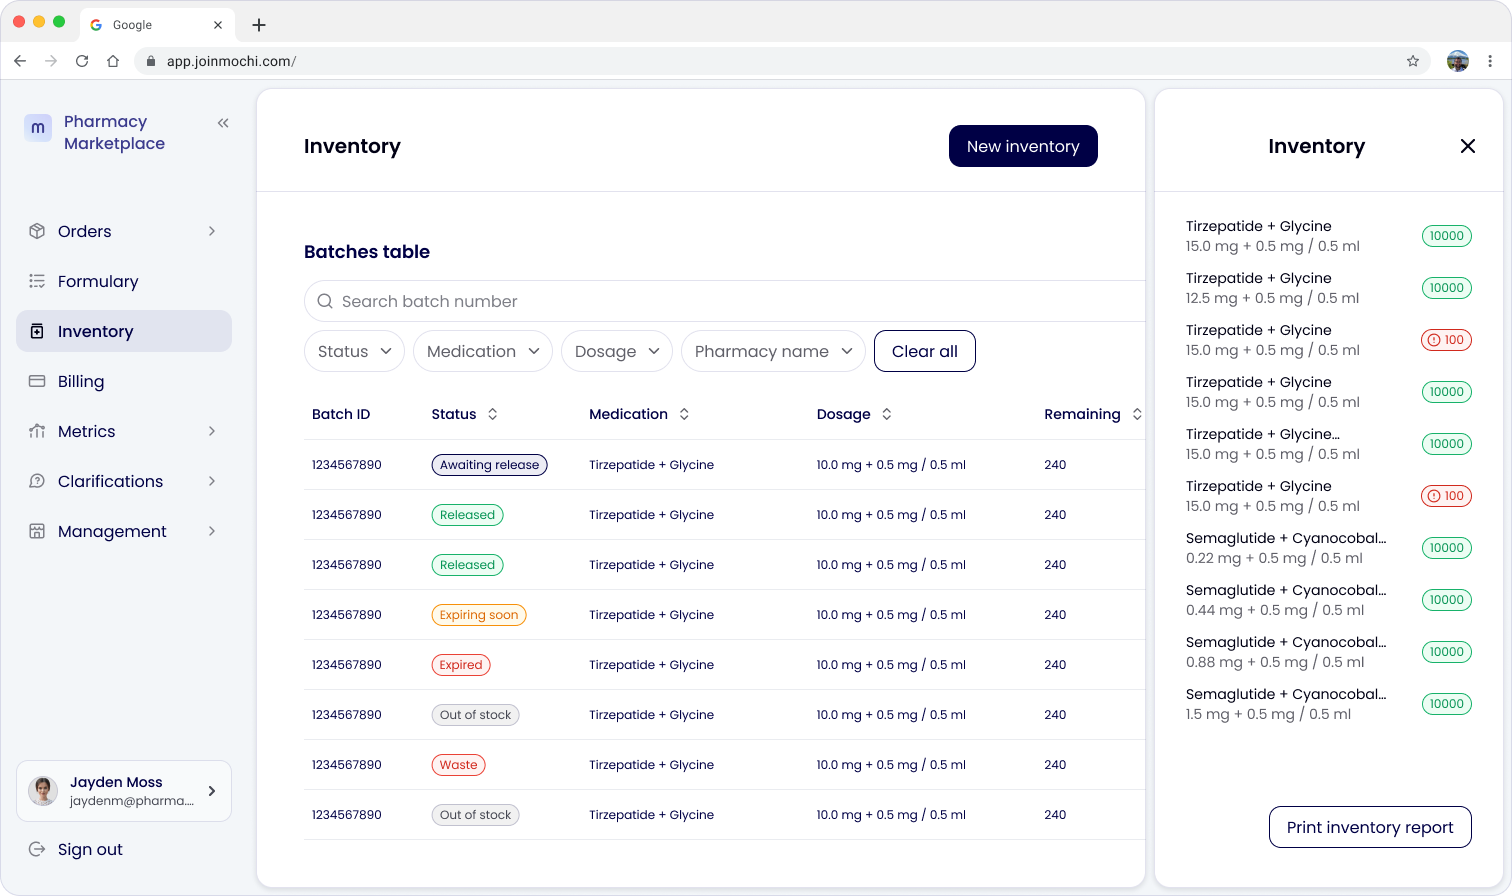
Task: Select Inventory in the sidebar menu
Action: coord(124,331)
